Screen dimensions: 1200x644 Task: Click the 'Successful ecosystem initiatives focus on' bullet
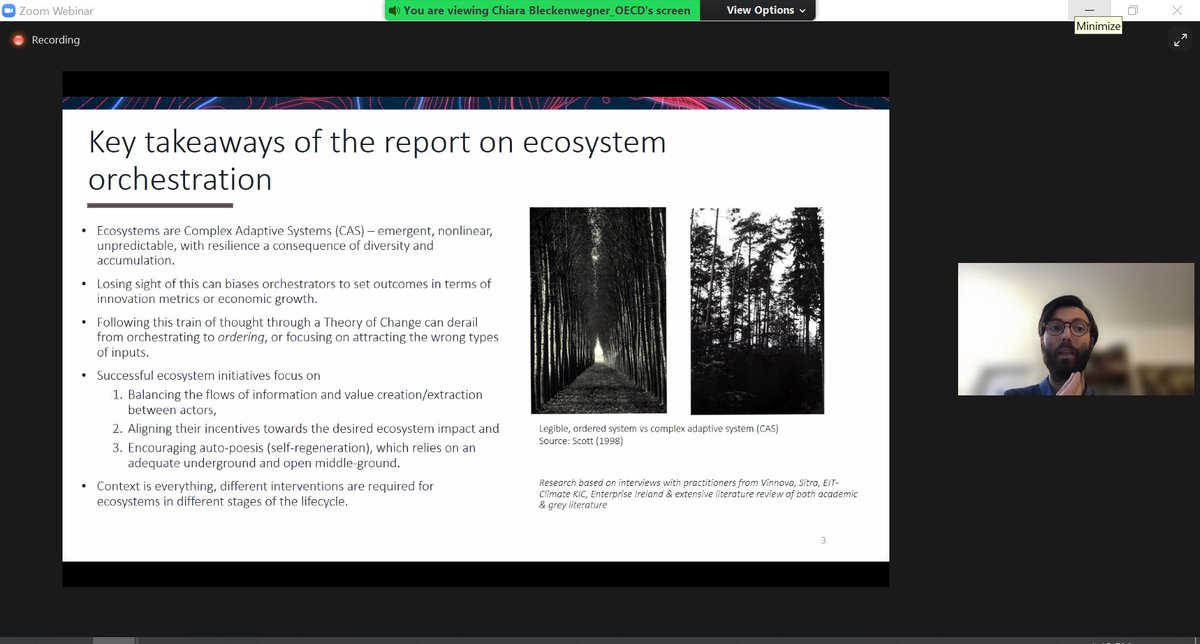(x=208, y=375)
